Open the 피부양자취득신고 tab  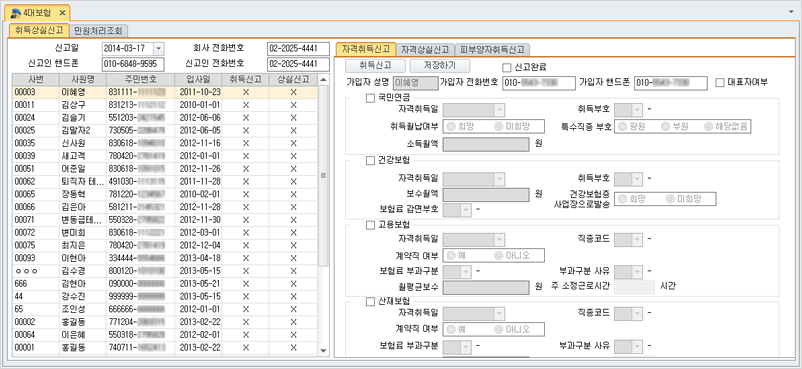pyautogui.click(x=492, y=50)
